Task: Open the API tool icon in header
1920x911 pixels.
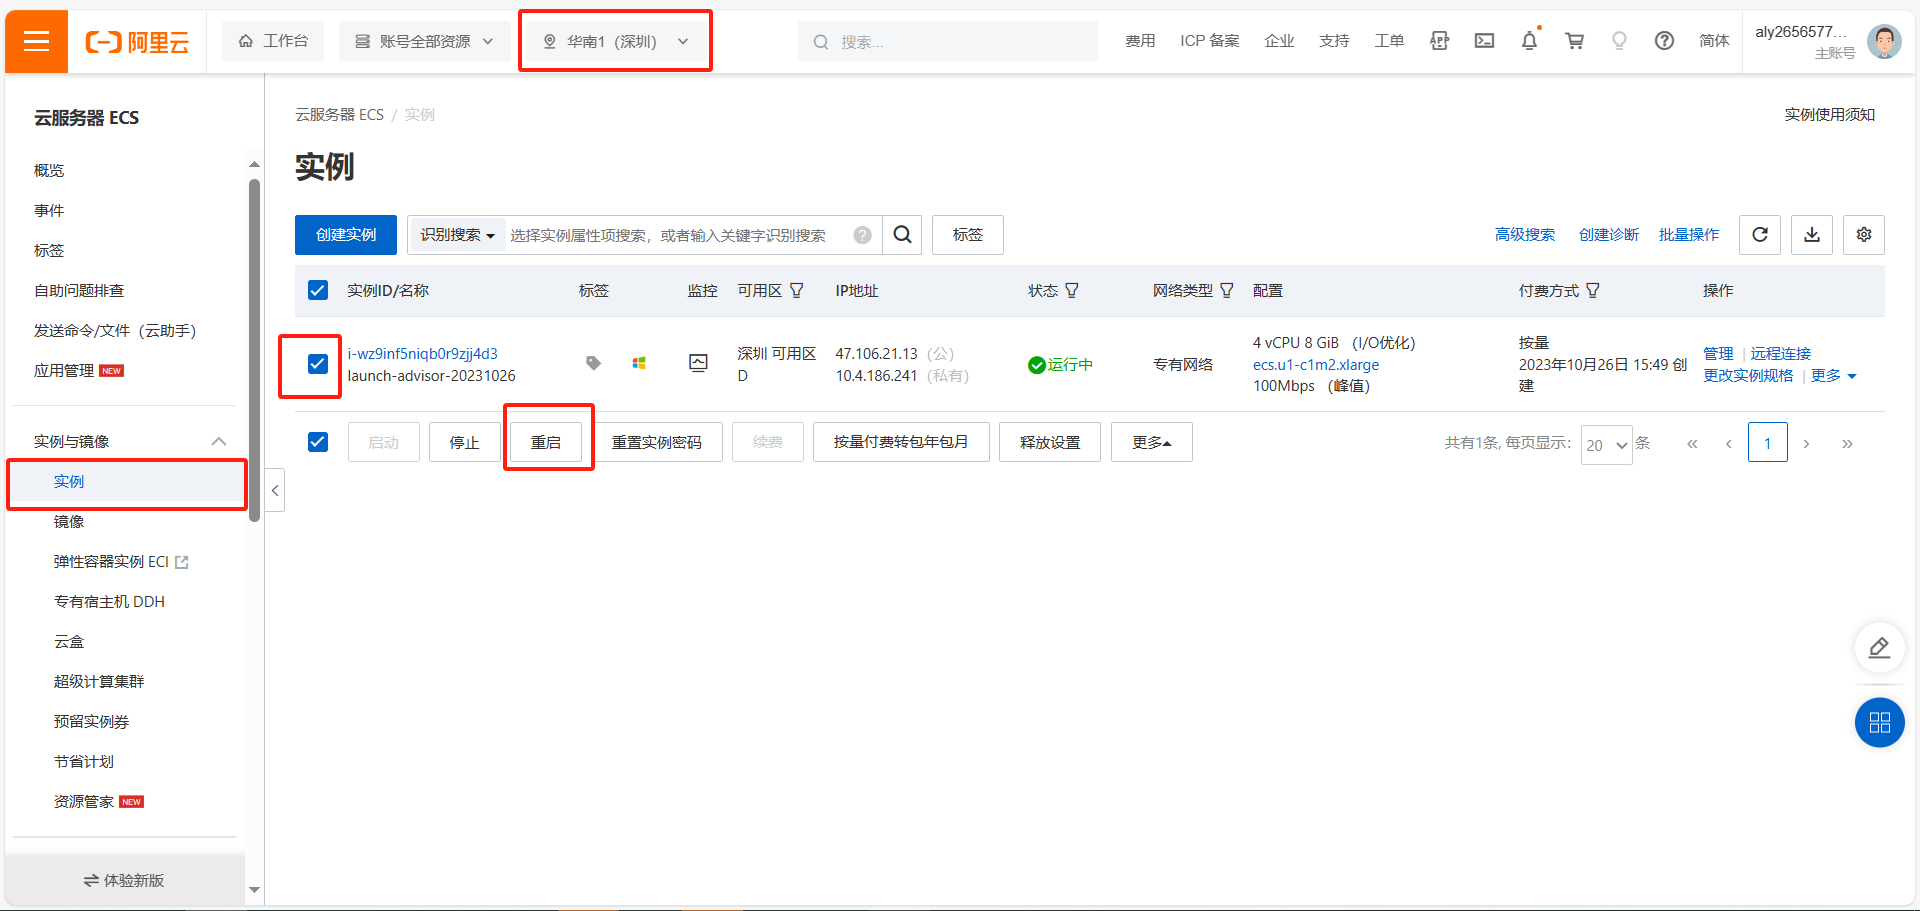Action: tap(1439, 41)
